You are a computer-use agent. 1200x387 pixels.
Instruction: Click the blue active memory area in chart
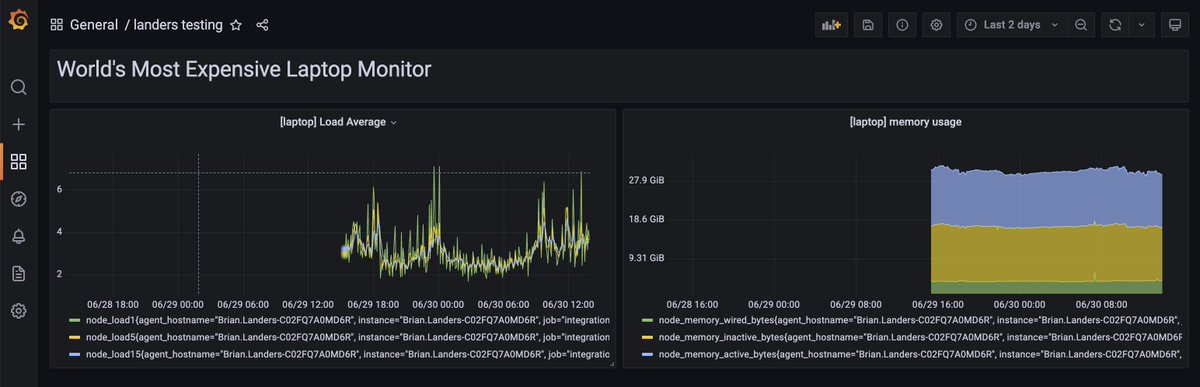coord(1045,198)
